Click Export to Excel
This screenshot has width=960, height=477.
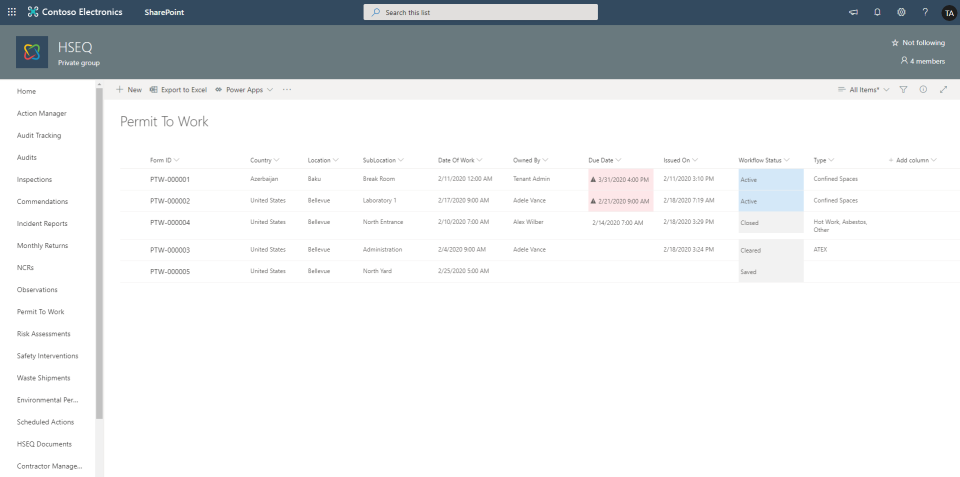(178, 89)
